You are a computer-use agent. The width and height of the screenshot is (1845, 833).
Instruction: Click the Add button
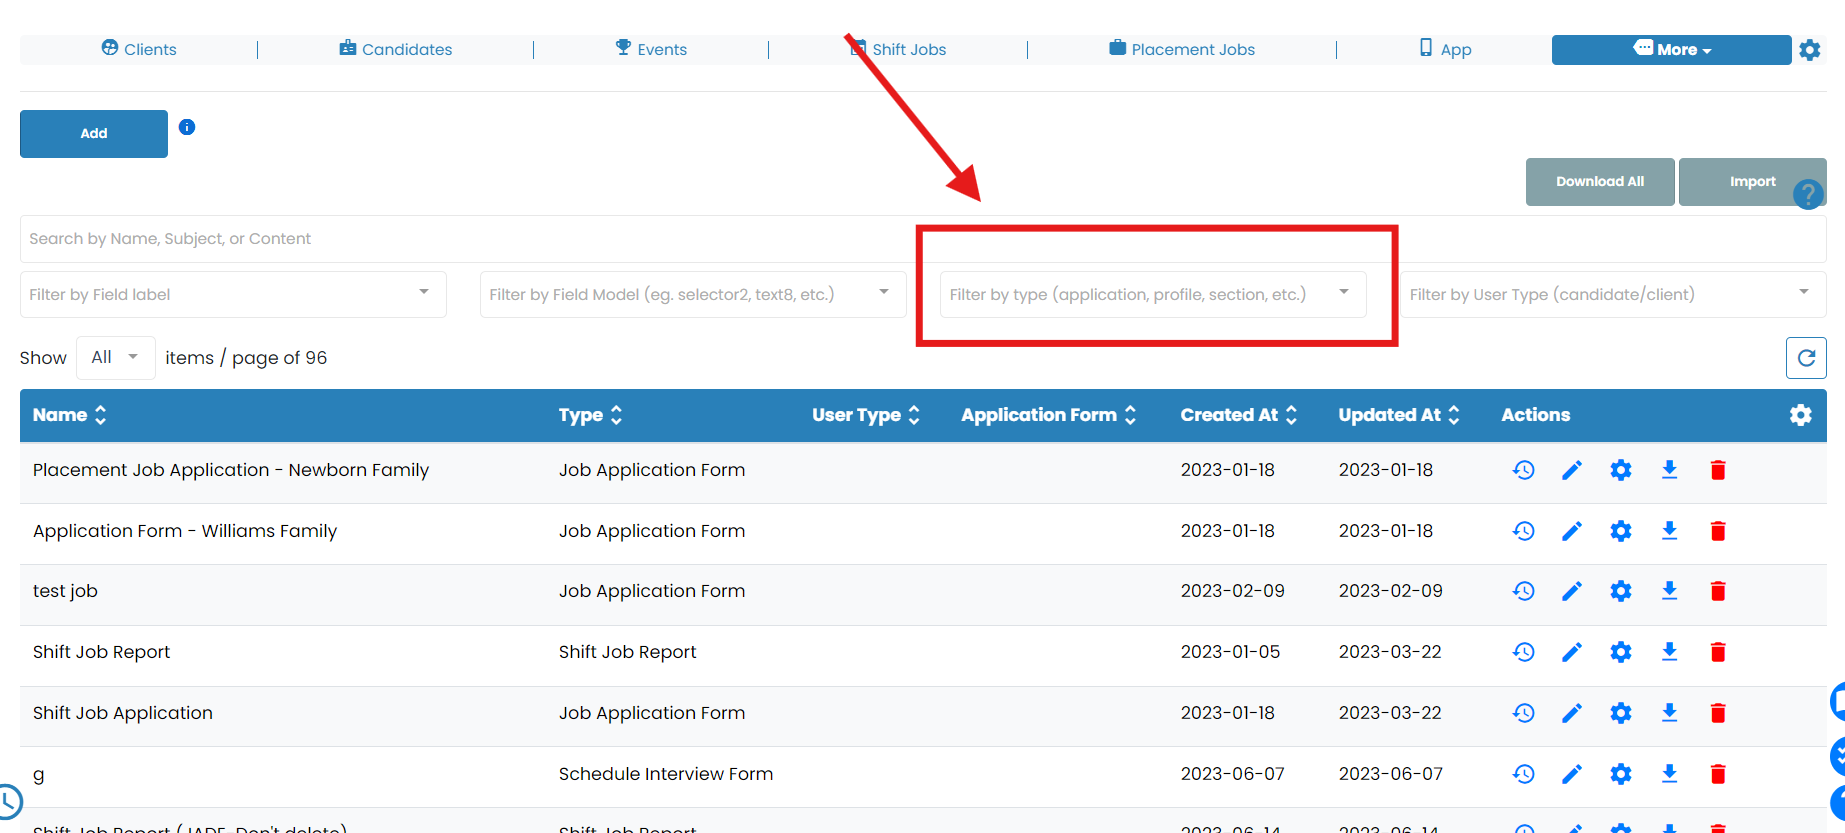94,134
